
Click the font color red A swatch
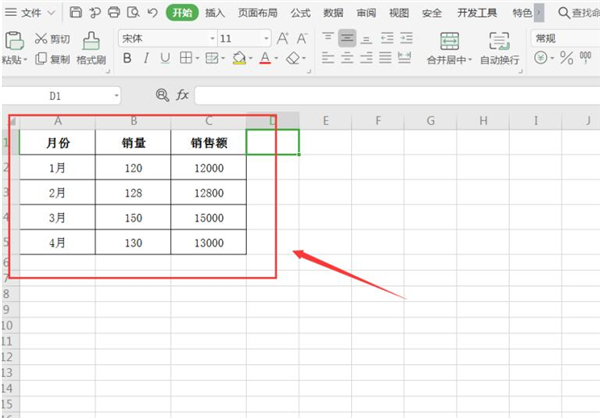[265, 59]
